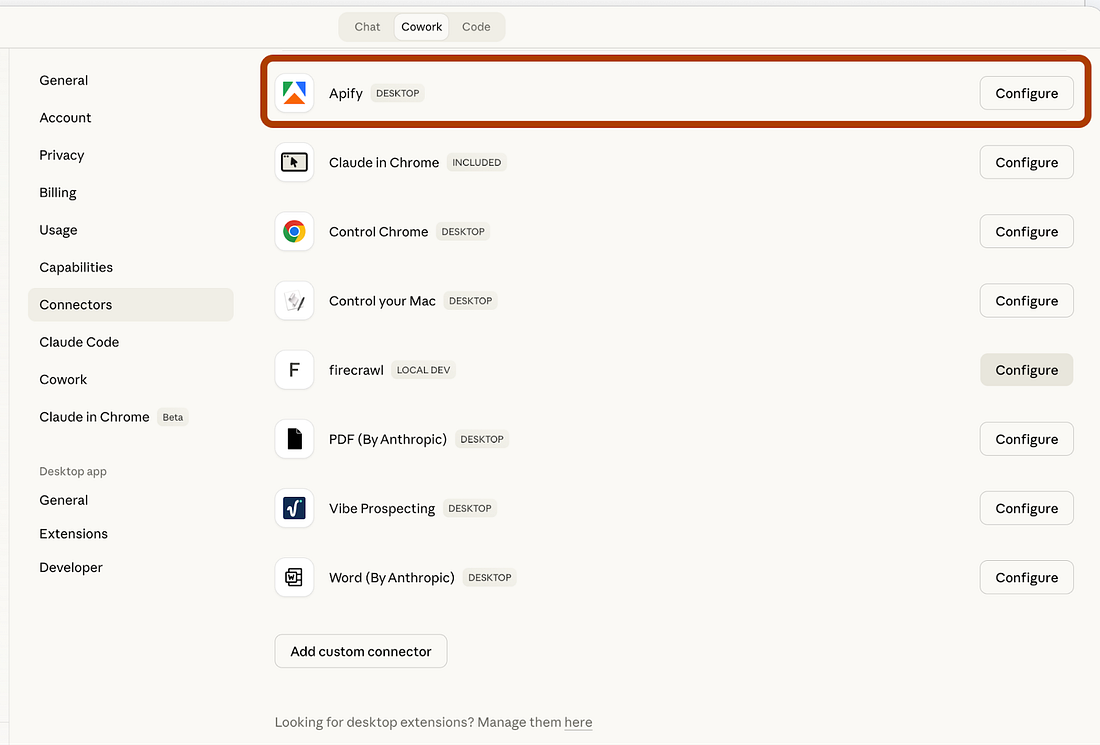Open the Billing settings section
The height and width of the screenshot is (745, 1100).
pyautogui.click(x=57, y=192)
